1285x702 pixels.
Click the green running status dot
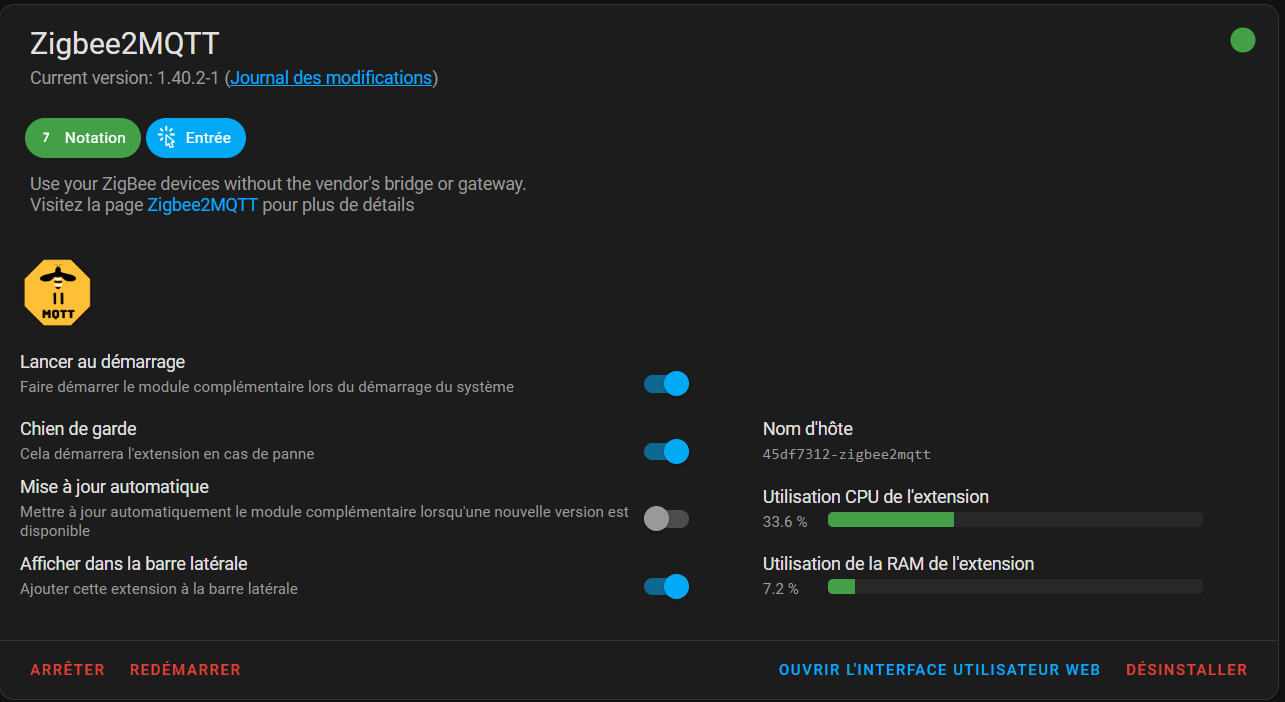tap(1242, 40)
